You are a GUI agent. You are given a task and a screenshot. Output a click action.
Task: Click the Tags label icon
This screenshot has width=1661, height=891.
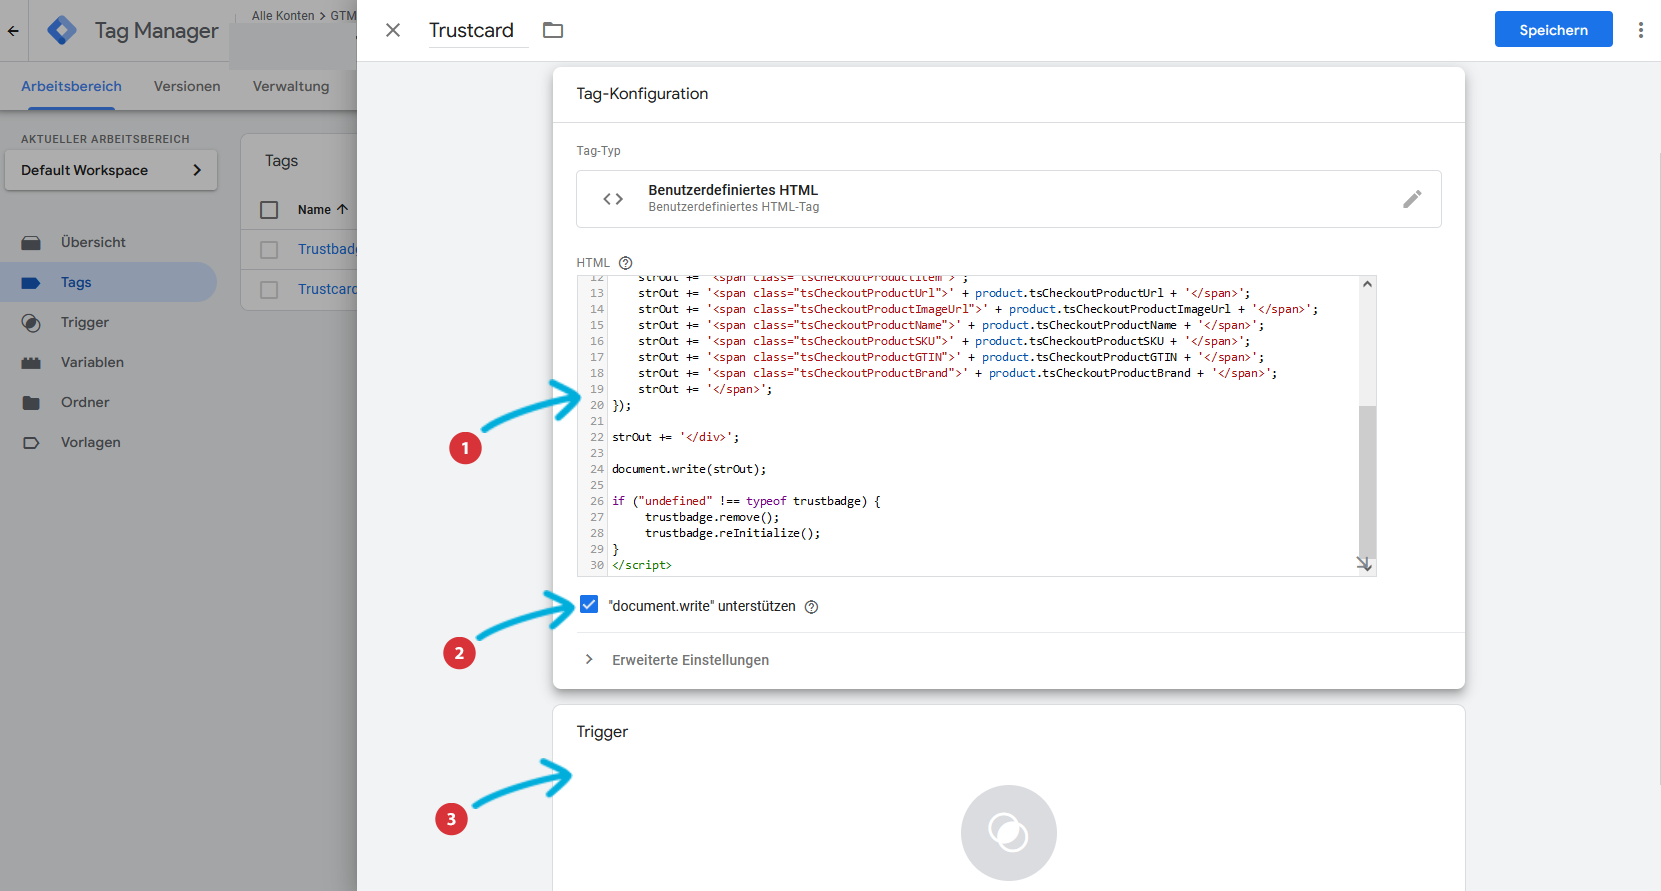pyautogui.click(x=31, y=283)
